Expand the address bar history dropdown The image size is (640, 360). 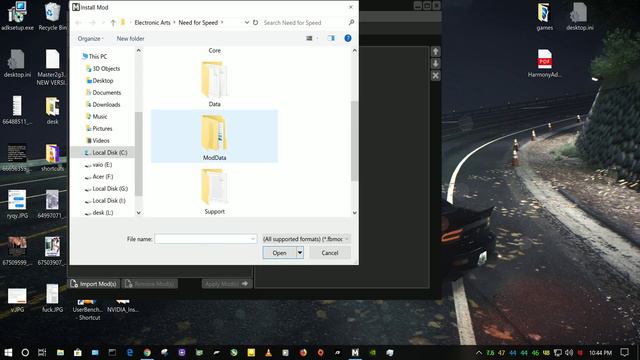(x=247, y=23)
